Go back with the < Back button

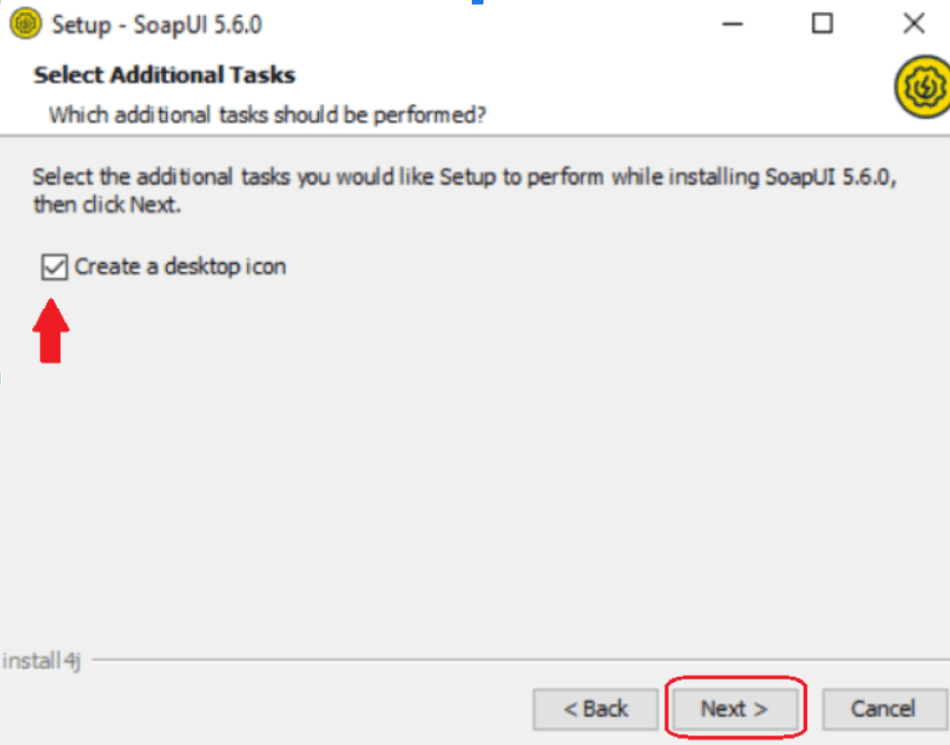click(x=596, y=709)
